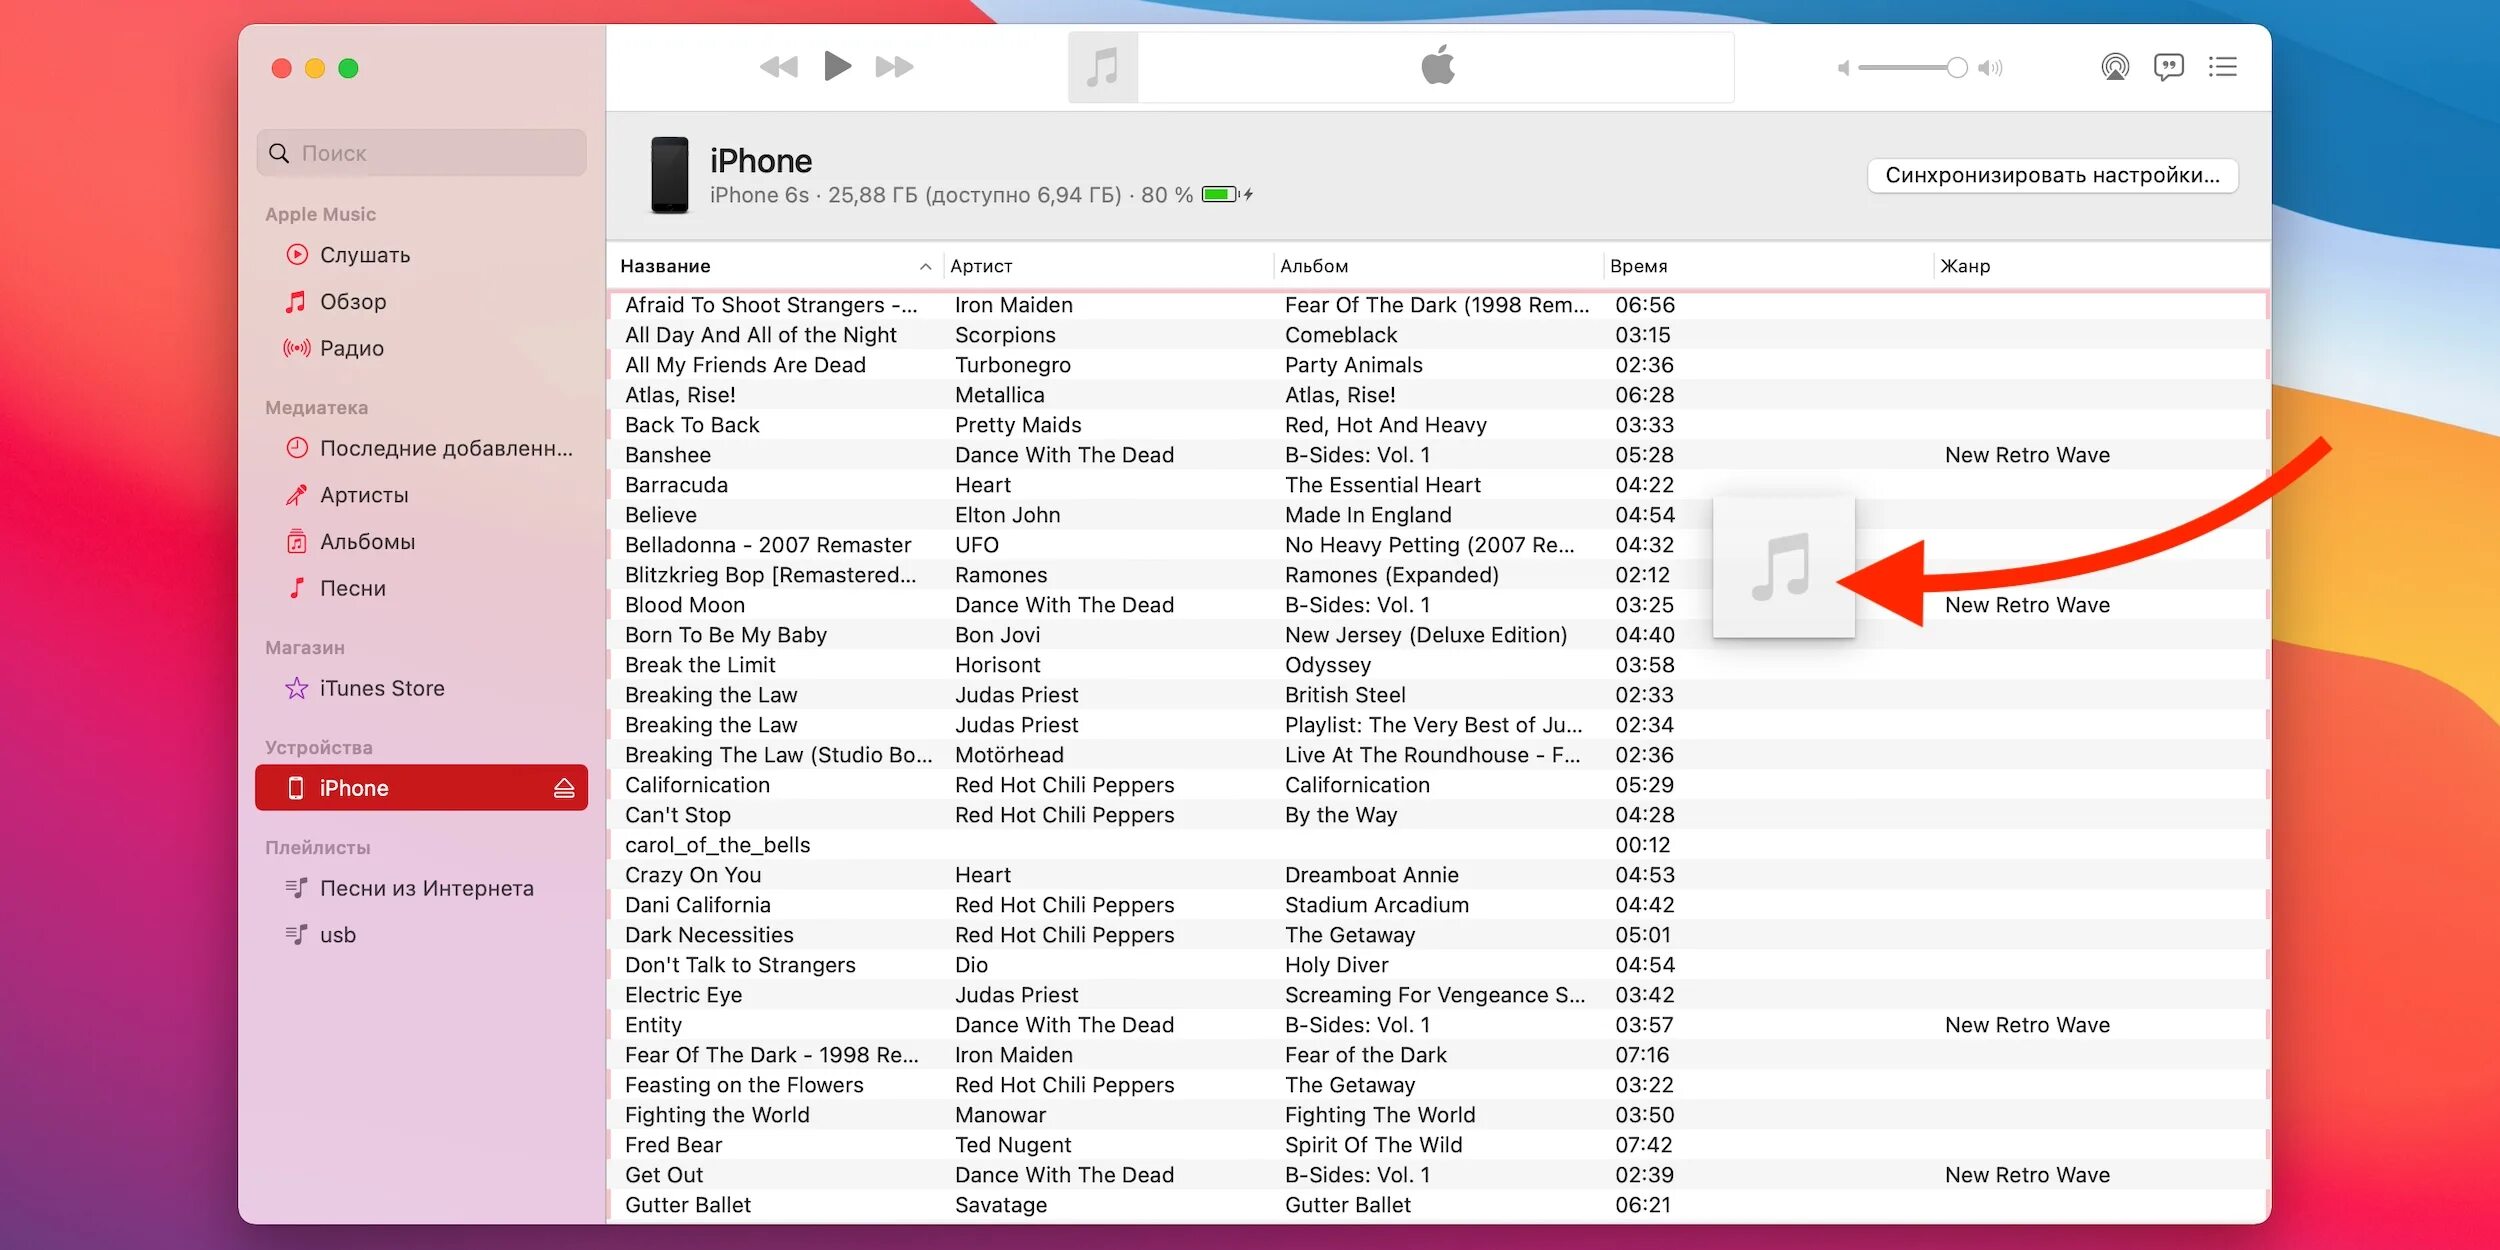2500x1250 pixels.
Task: Click the Apple logo in the now playing area
Action: [1437, 65]
